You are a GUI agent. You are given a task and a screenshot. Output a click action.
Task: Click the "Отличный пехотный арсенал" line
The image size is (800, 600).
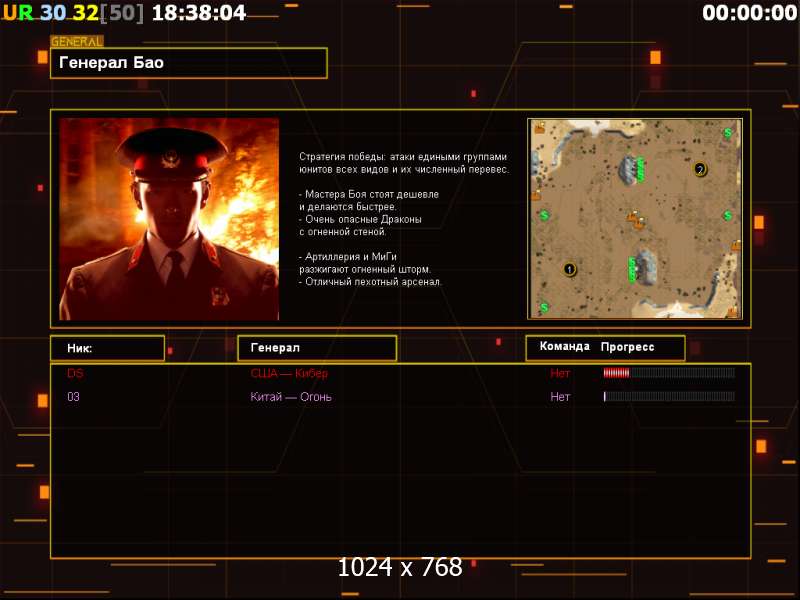click(x=370, y=282)
